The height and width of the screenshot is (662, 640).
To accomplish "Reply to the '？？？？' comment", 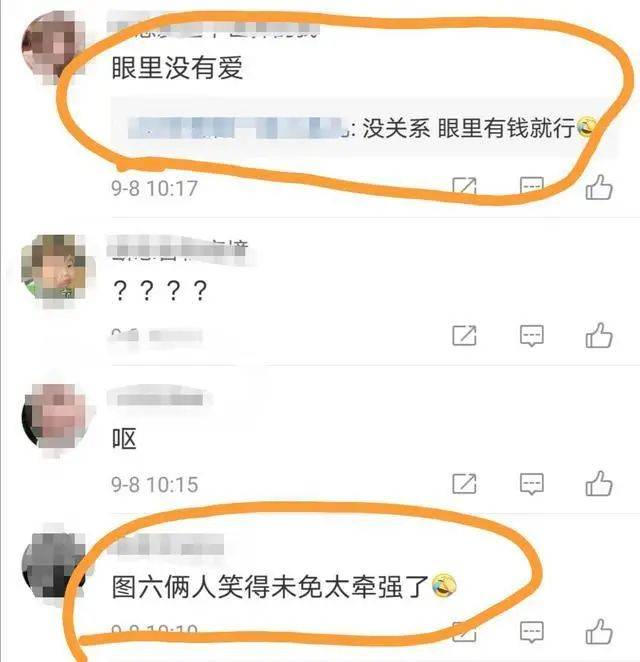I will coord(532,336).
